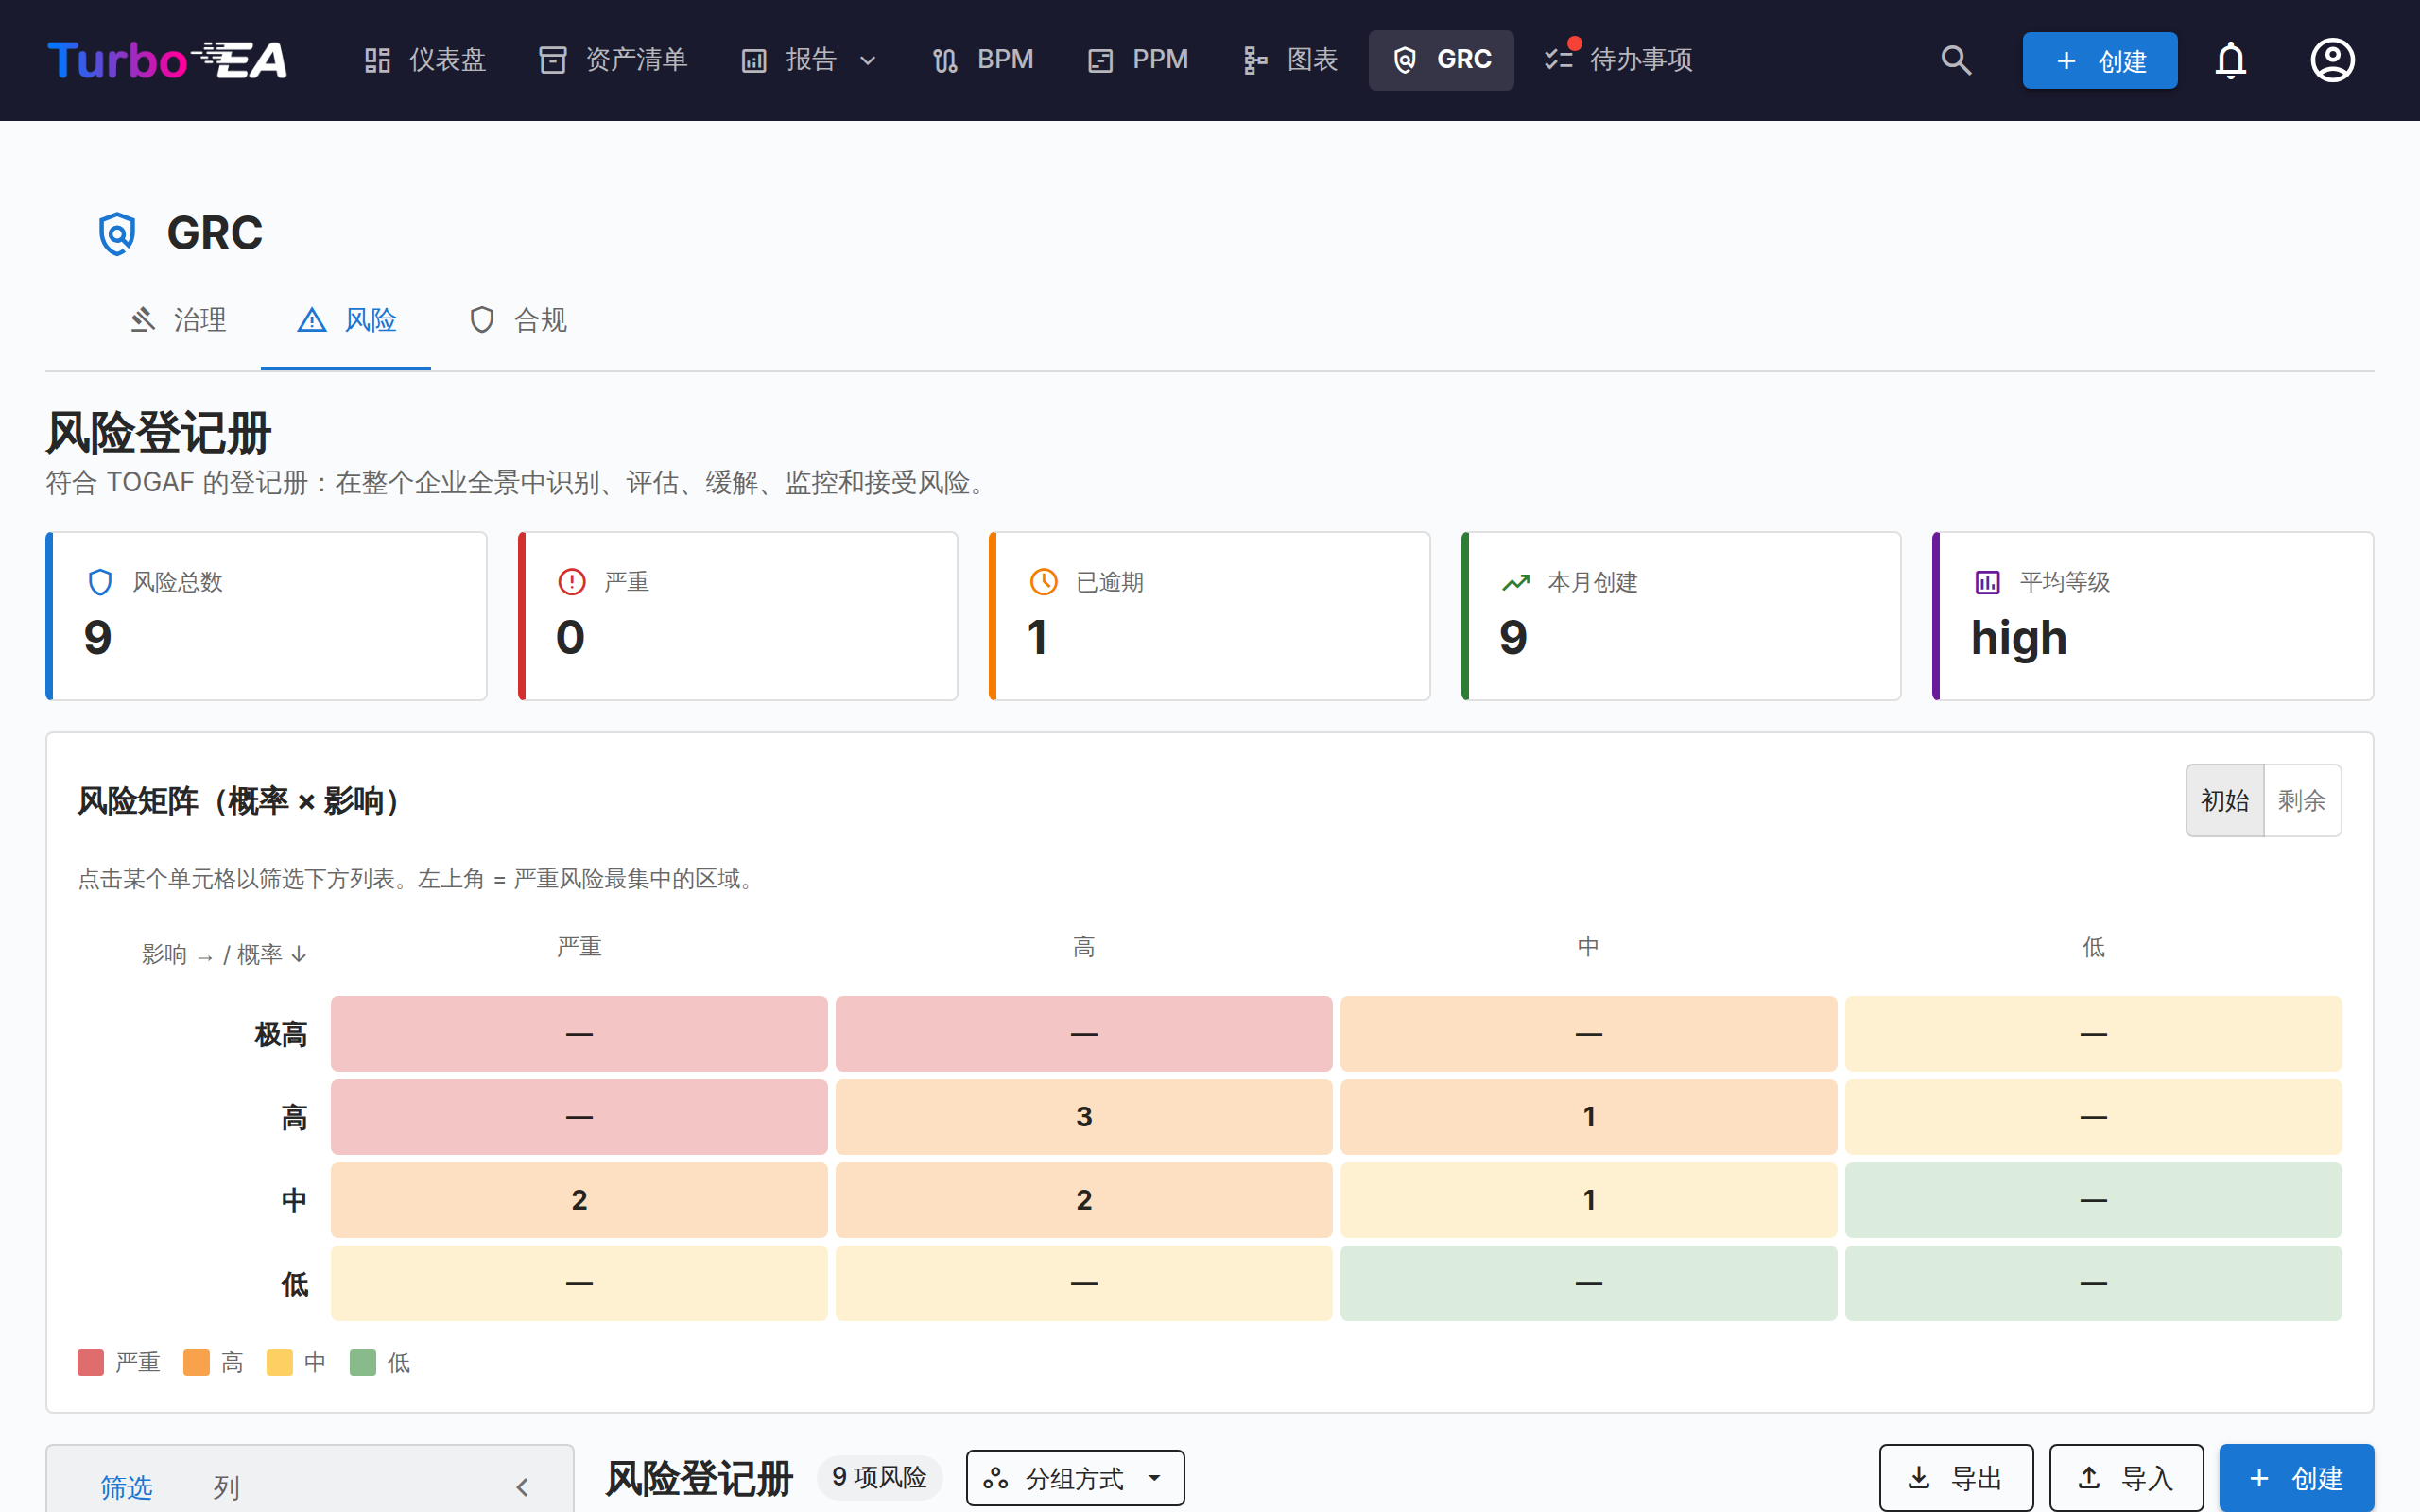Open notifications bell icon
This screenshot has width=2420, height=1512.
coord(2230,60)
